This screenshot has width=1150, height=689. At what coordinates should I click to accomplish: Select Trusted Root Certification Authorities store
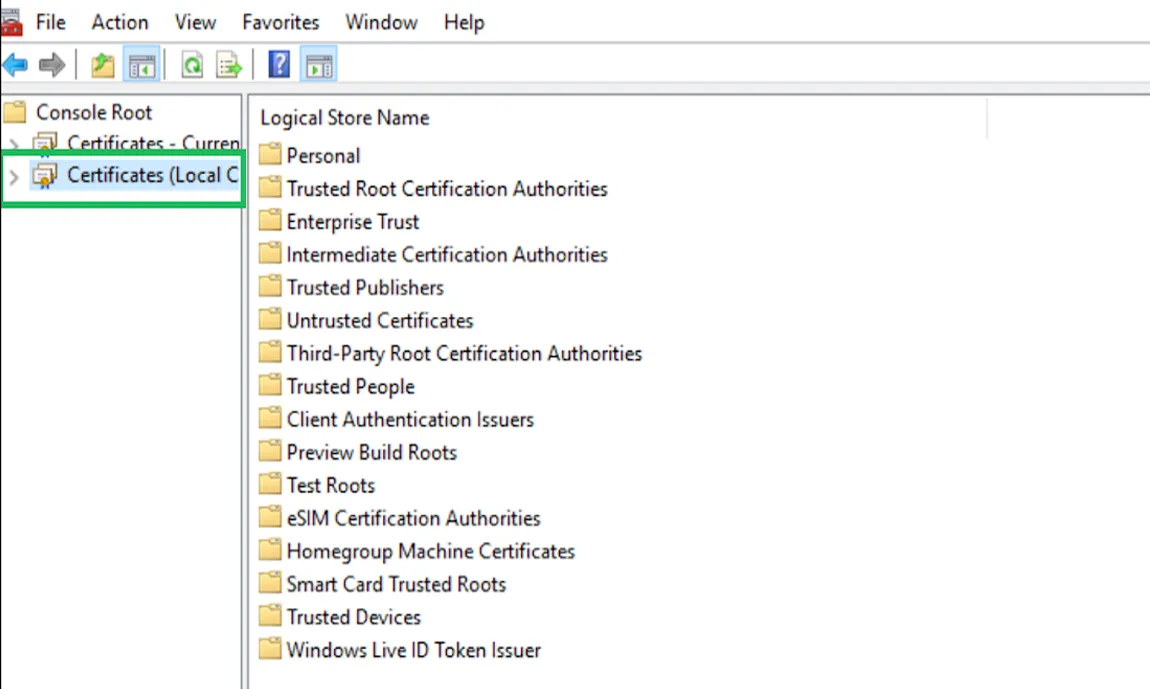(x=446, y=189)
